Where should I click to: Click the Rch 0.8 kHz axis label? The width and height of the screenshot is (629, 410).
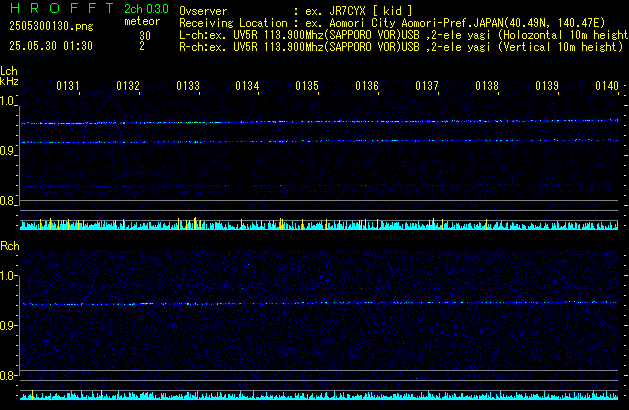point(7,375)
